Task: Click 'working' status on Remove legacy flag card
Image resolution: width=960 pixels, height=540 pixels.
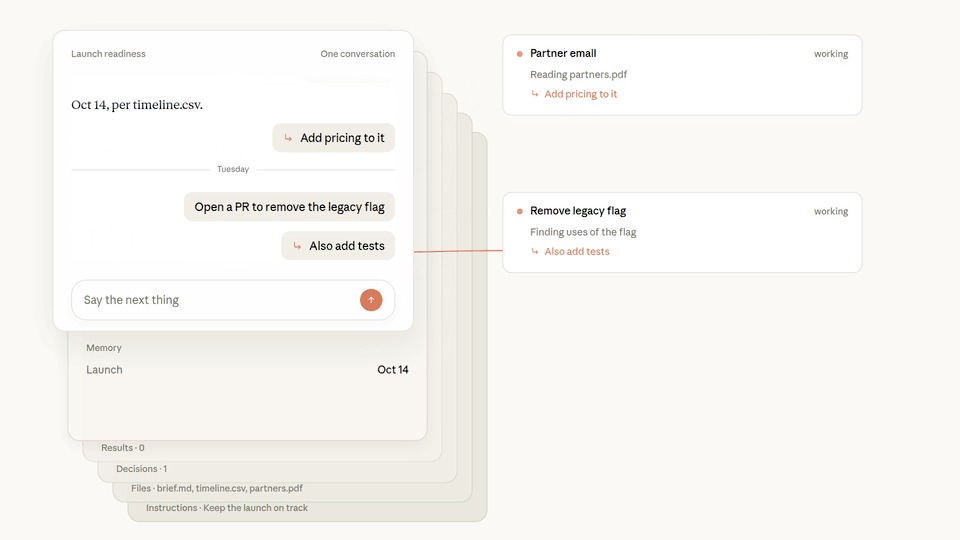Action: coord(831,211)
